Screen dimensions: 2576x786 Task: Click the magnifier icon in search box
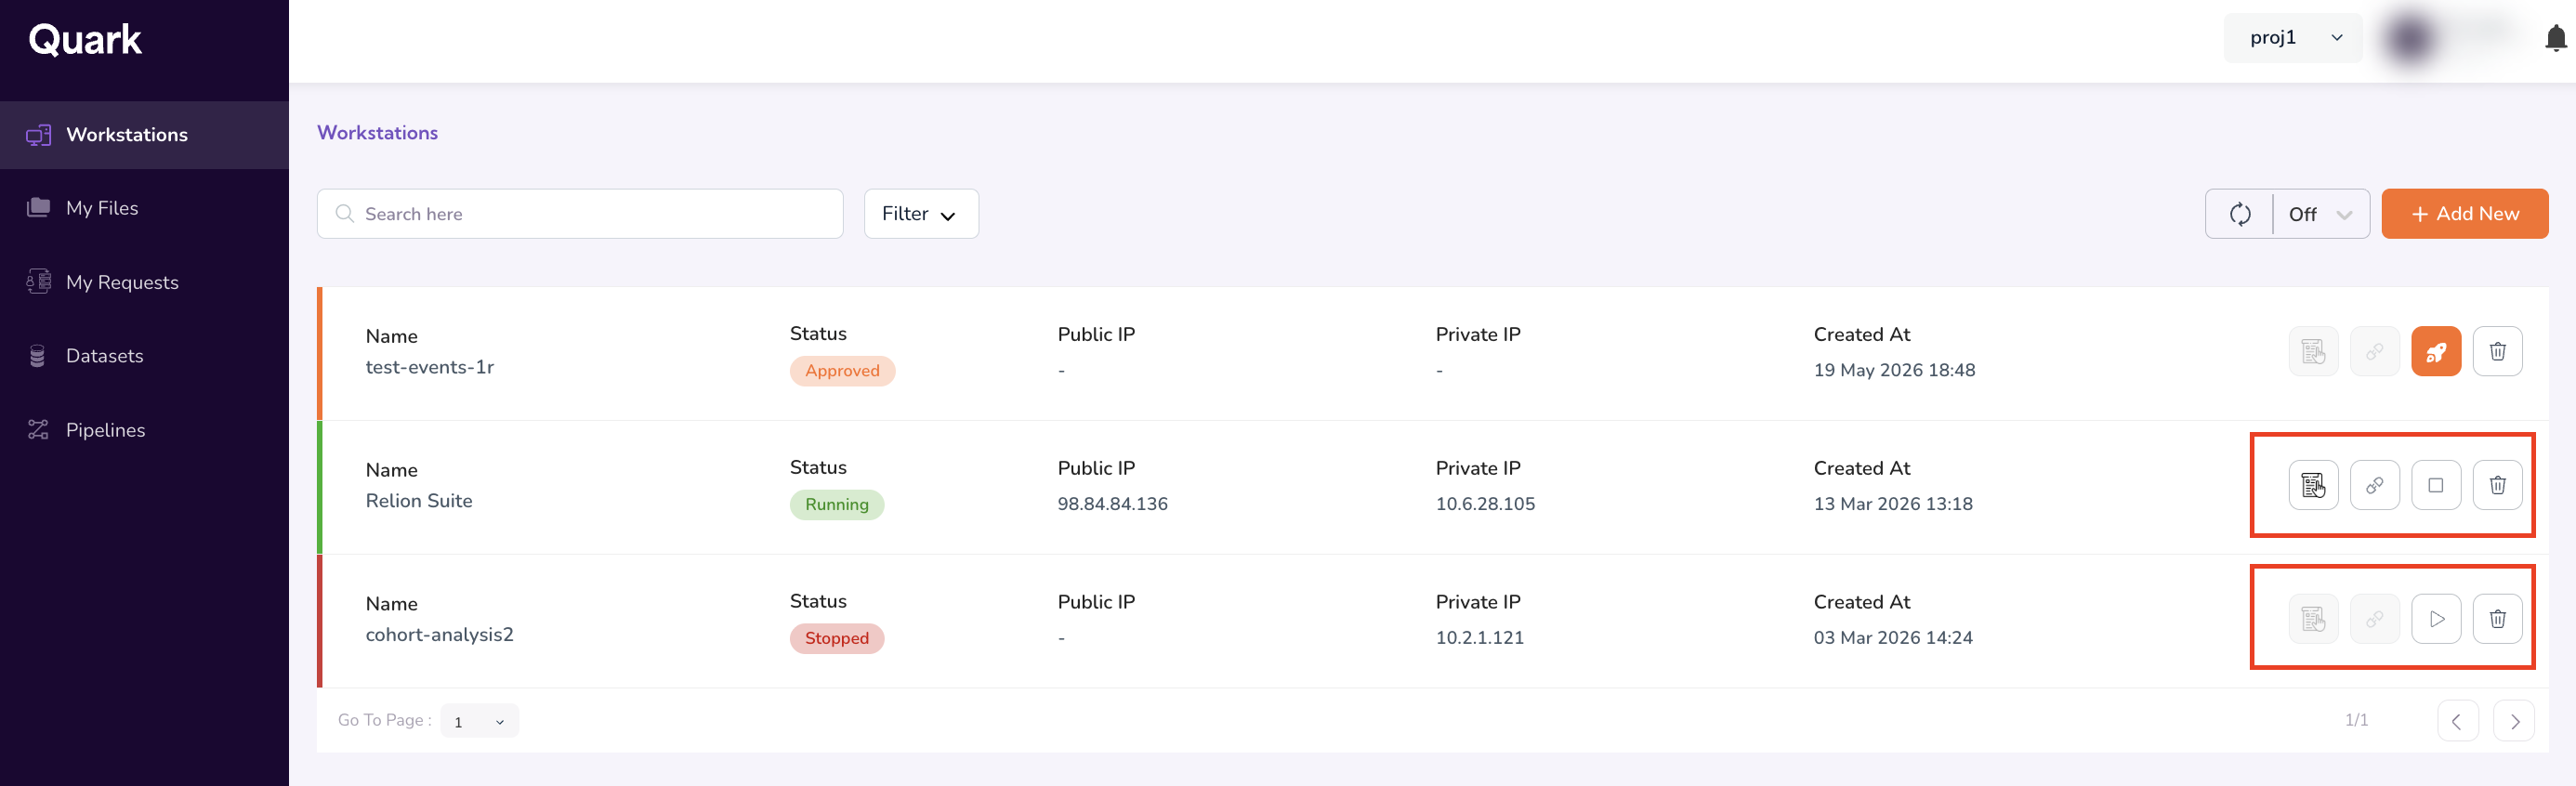coord(345,214)
